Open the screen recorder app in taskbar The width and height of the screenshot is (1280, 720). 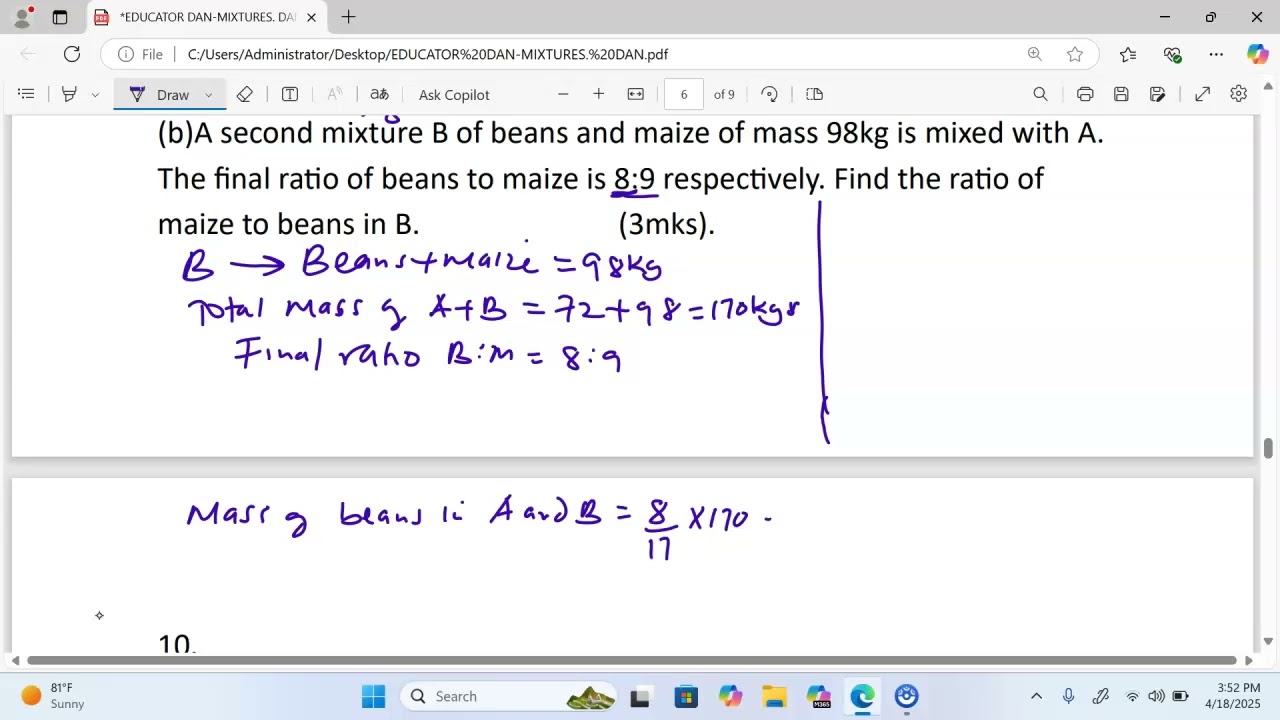(906, 696)
